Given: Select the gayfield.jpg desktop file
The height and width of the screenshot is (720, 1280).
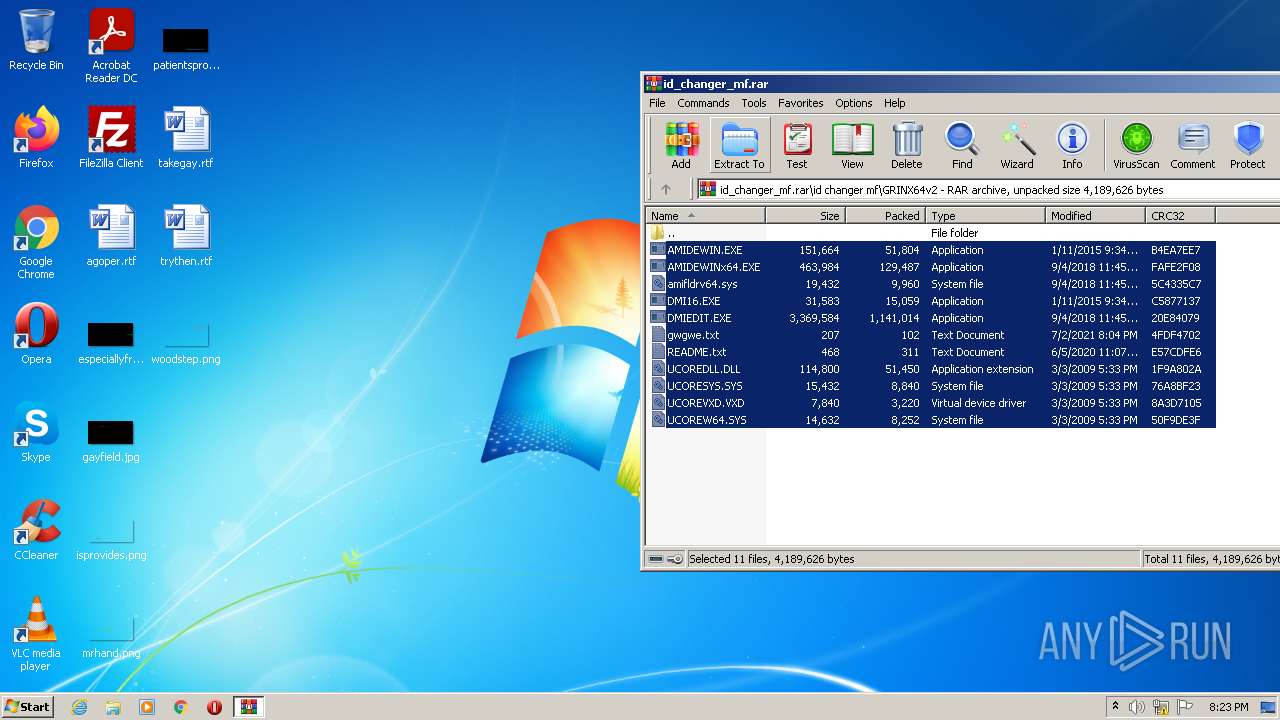Looking at the screenshot, I should tap(111, 440).
